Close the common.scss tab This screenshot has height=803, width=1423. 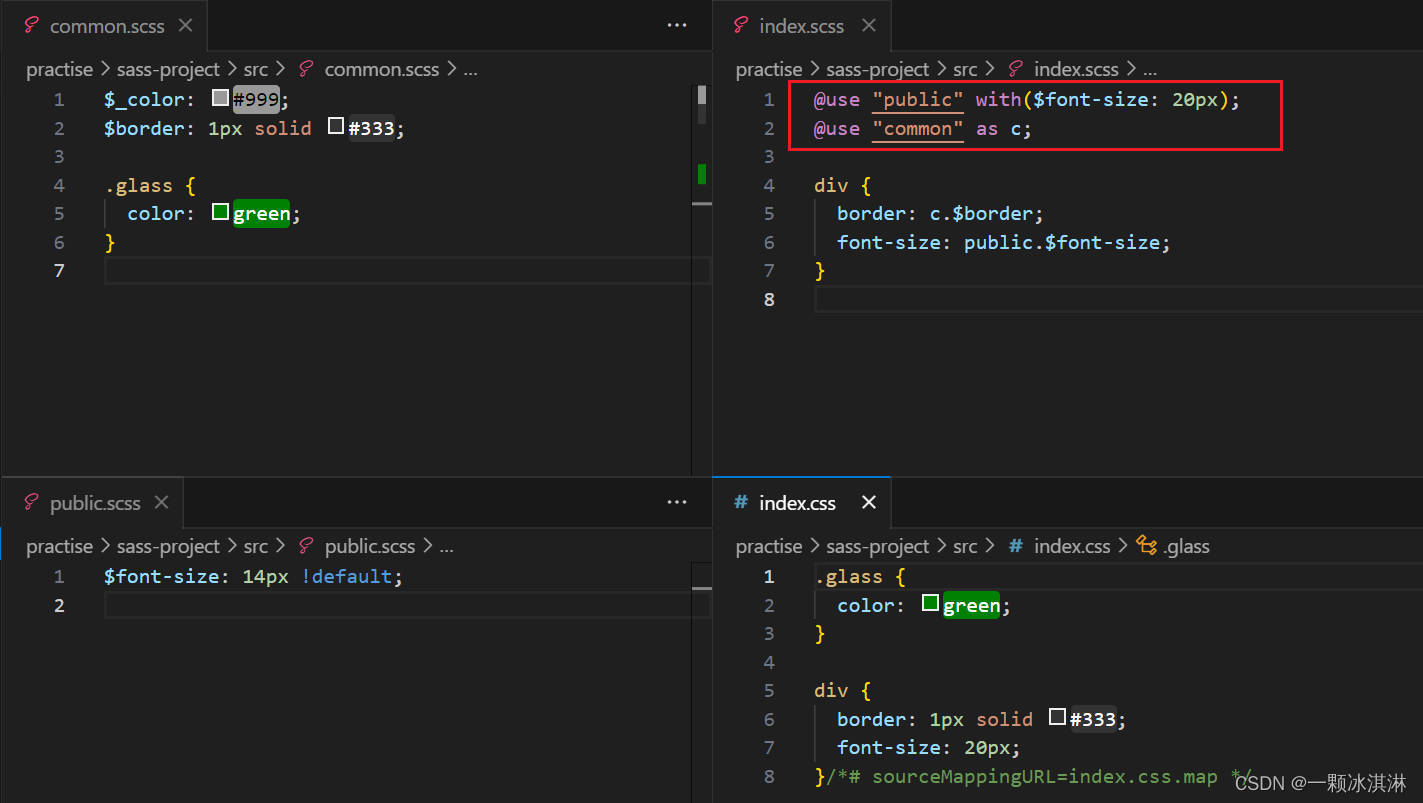pos(185,26)
